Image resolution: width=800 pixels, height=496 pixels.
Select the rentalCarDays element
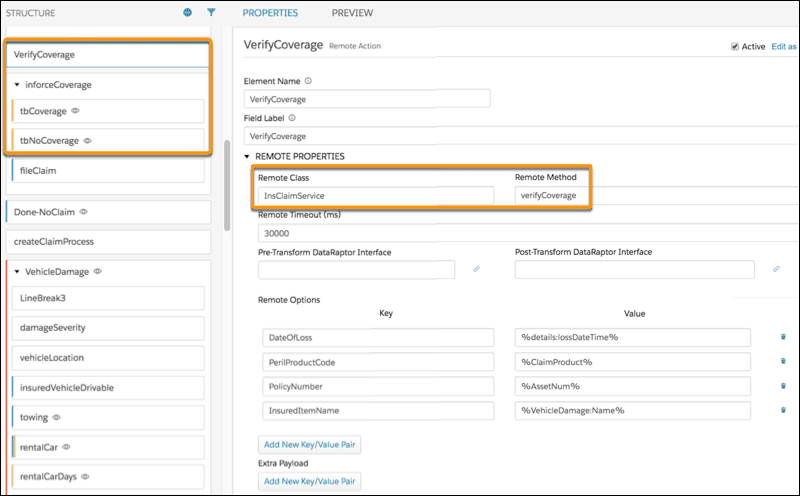[x=108, y=477]
